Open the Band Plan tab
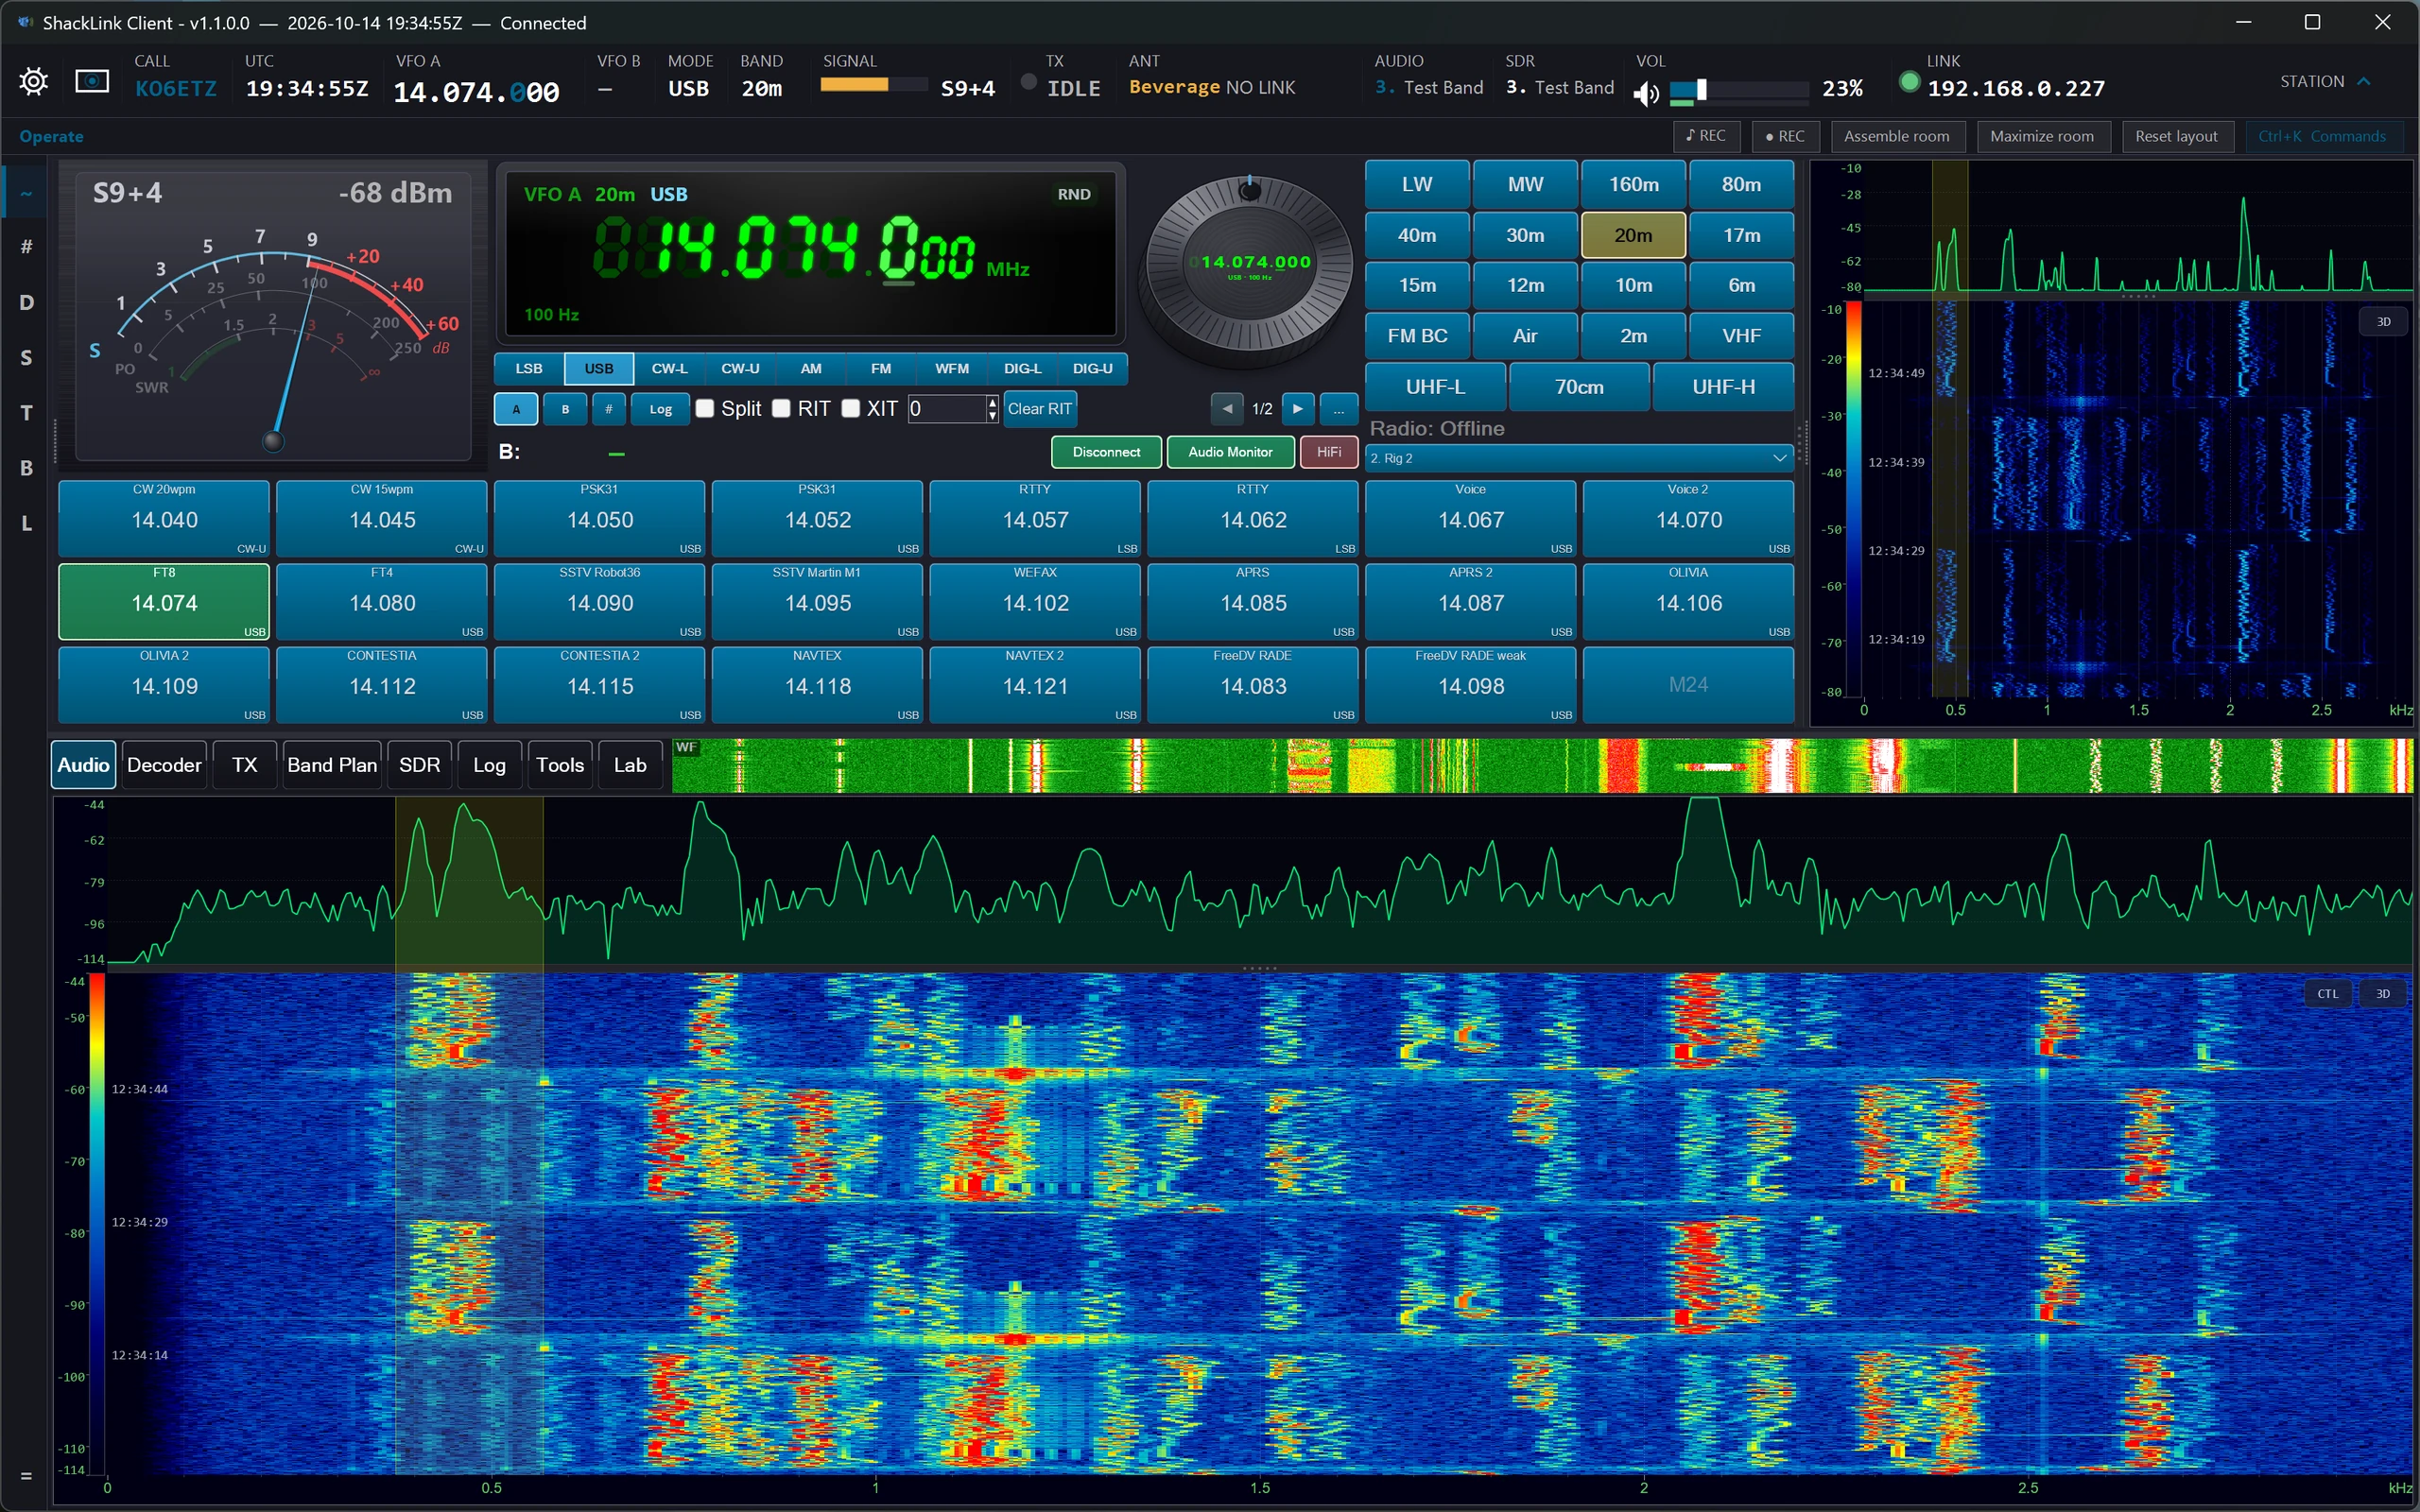This screenshot has height=1512, width=2420. 332,765
